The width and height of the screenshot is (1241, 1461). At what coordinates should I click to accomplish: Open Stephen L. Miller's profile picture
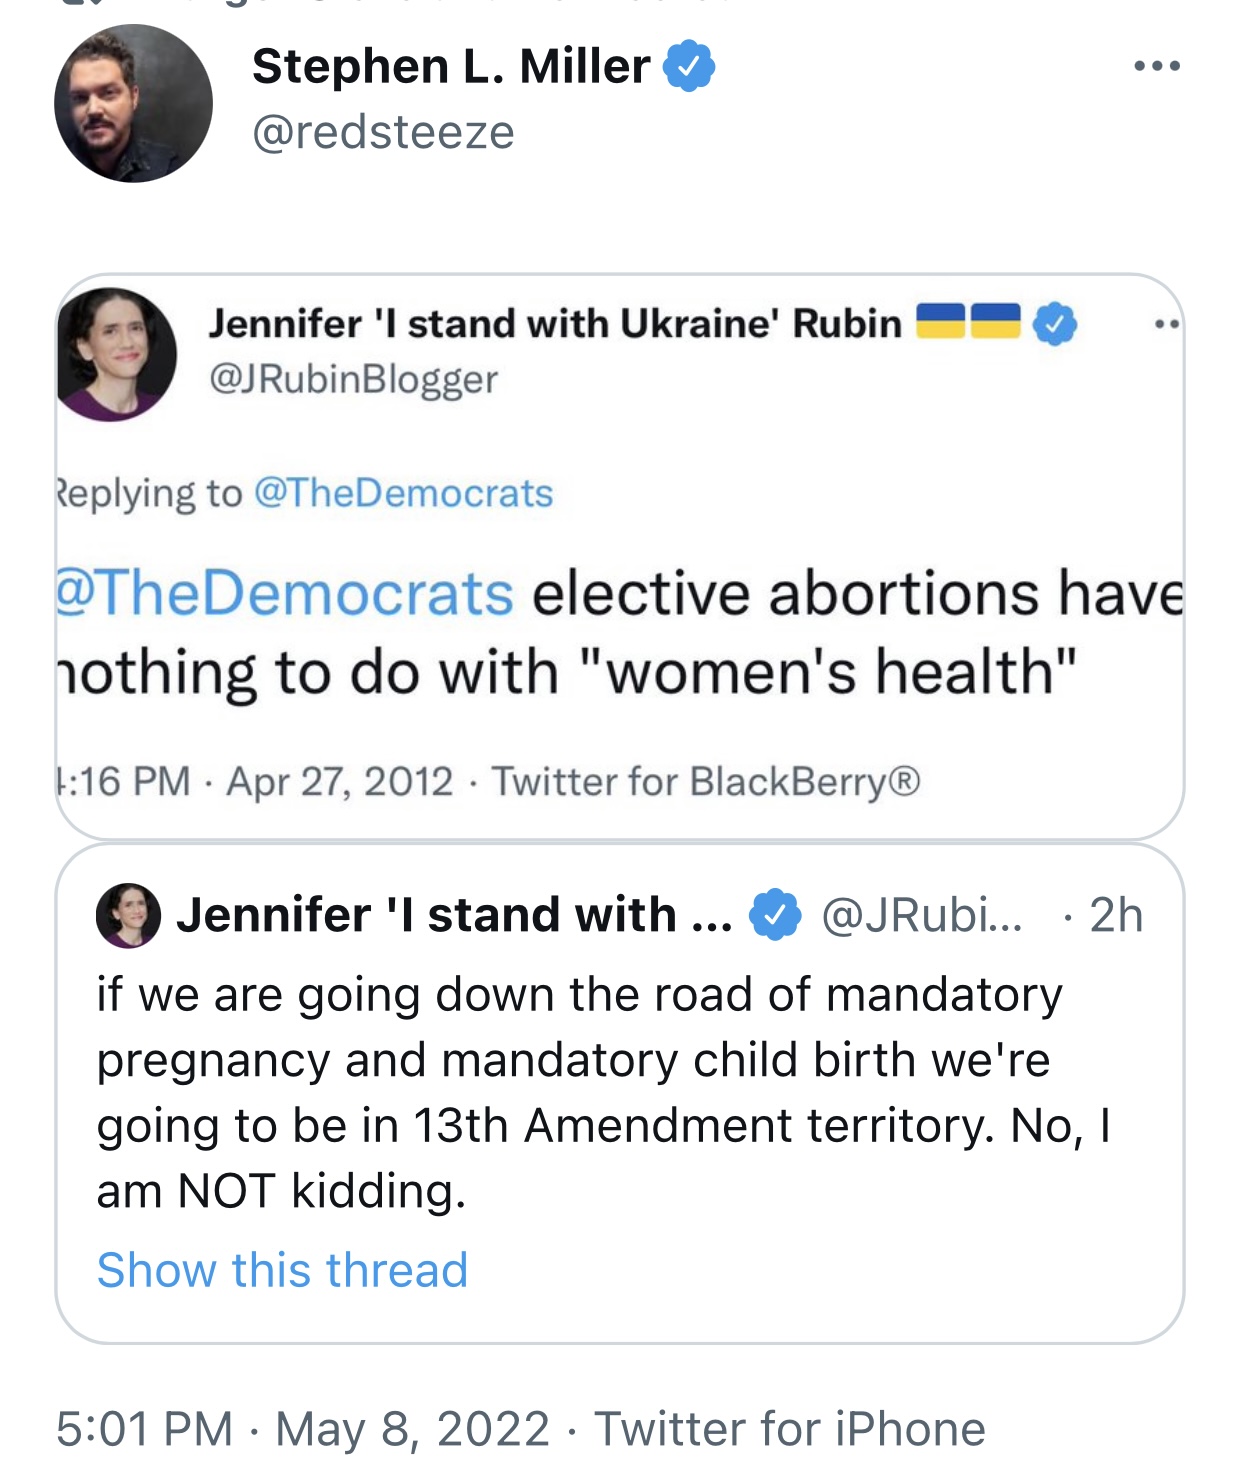[x=133, y=103]
